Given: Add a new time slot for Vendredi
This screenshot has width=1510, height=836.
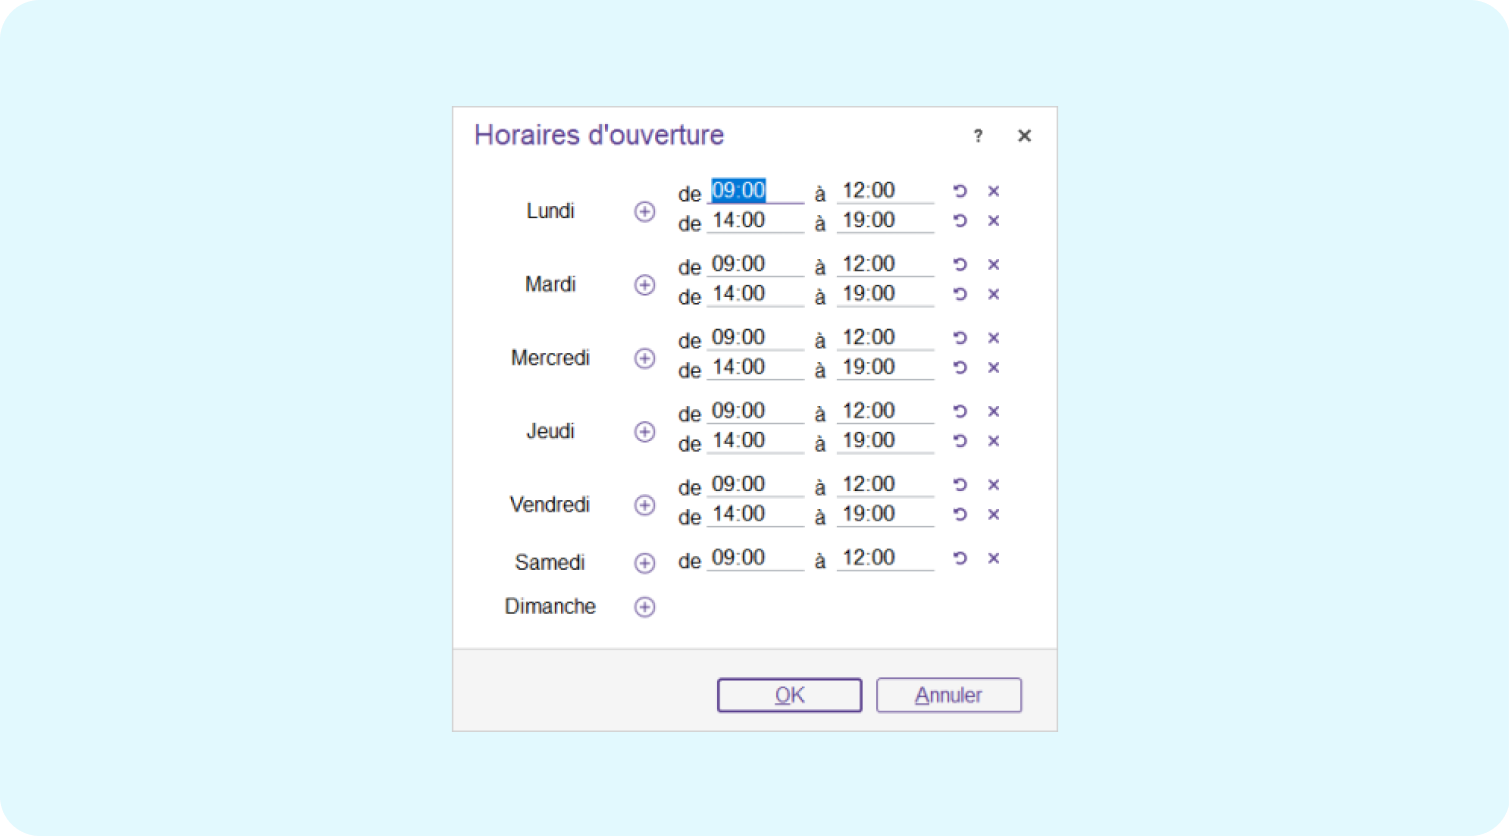Looking at the screenshot, I should click(645, 505).
